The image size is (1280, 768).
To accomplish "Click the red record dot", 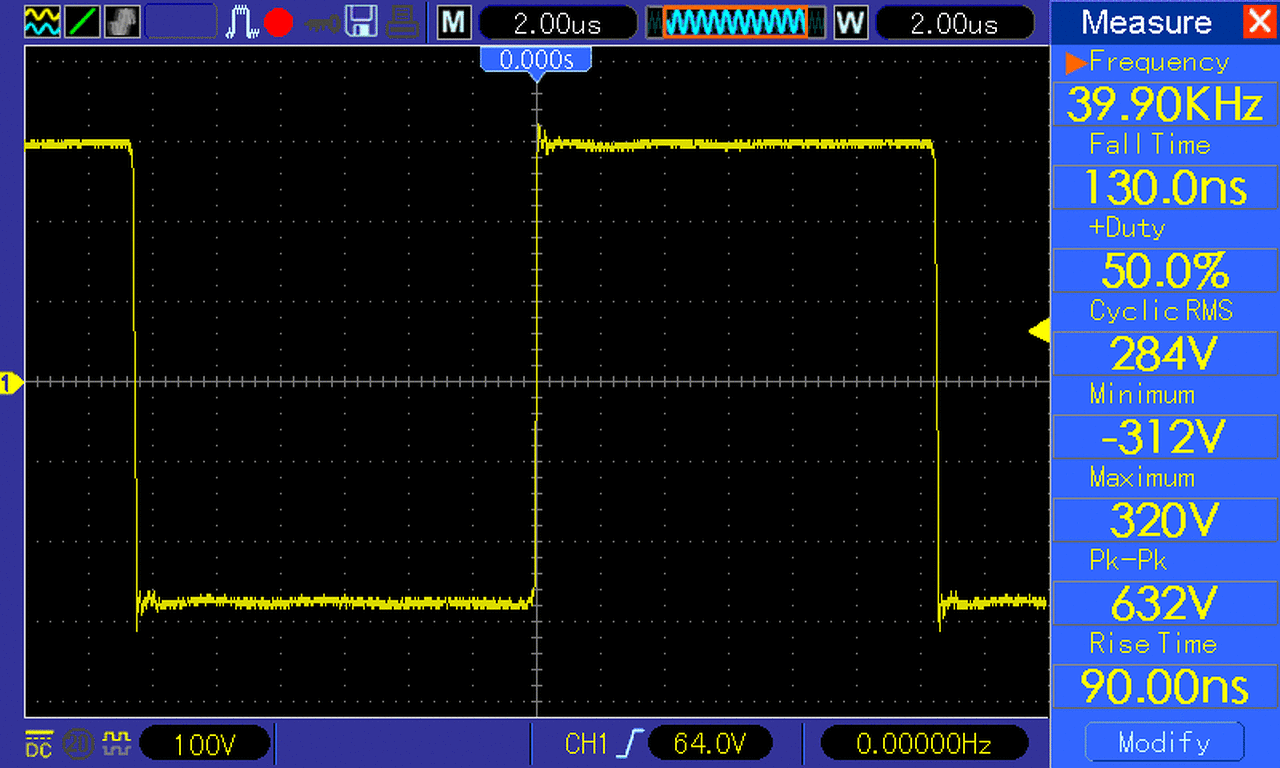I will [279, 22].
